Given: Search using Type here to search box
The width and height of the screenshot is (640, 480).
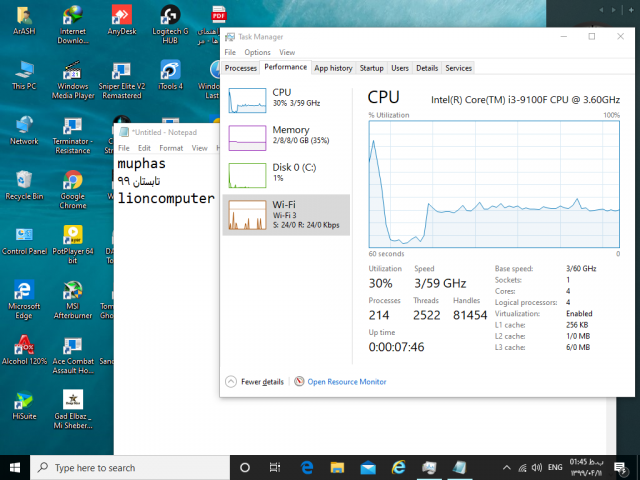Looking at the screenshot, I should click(x=130, y=468).
